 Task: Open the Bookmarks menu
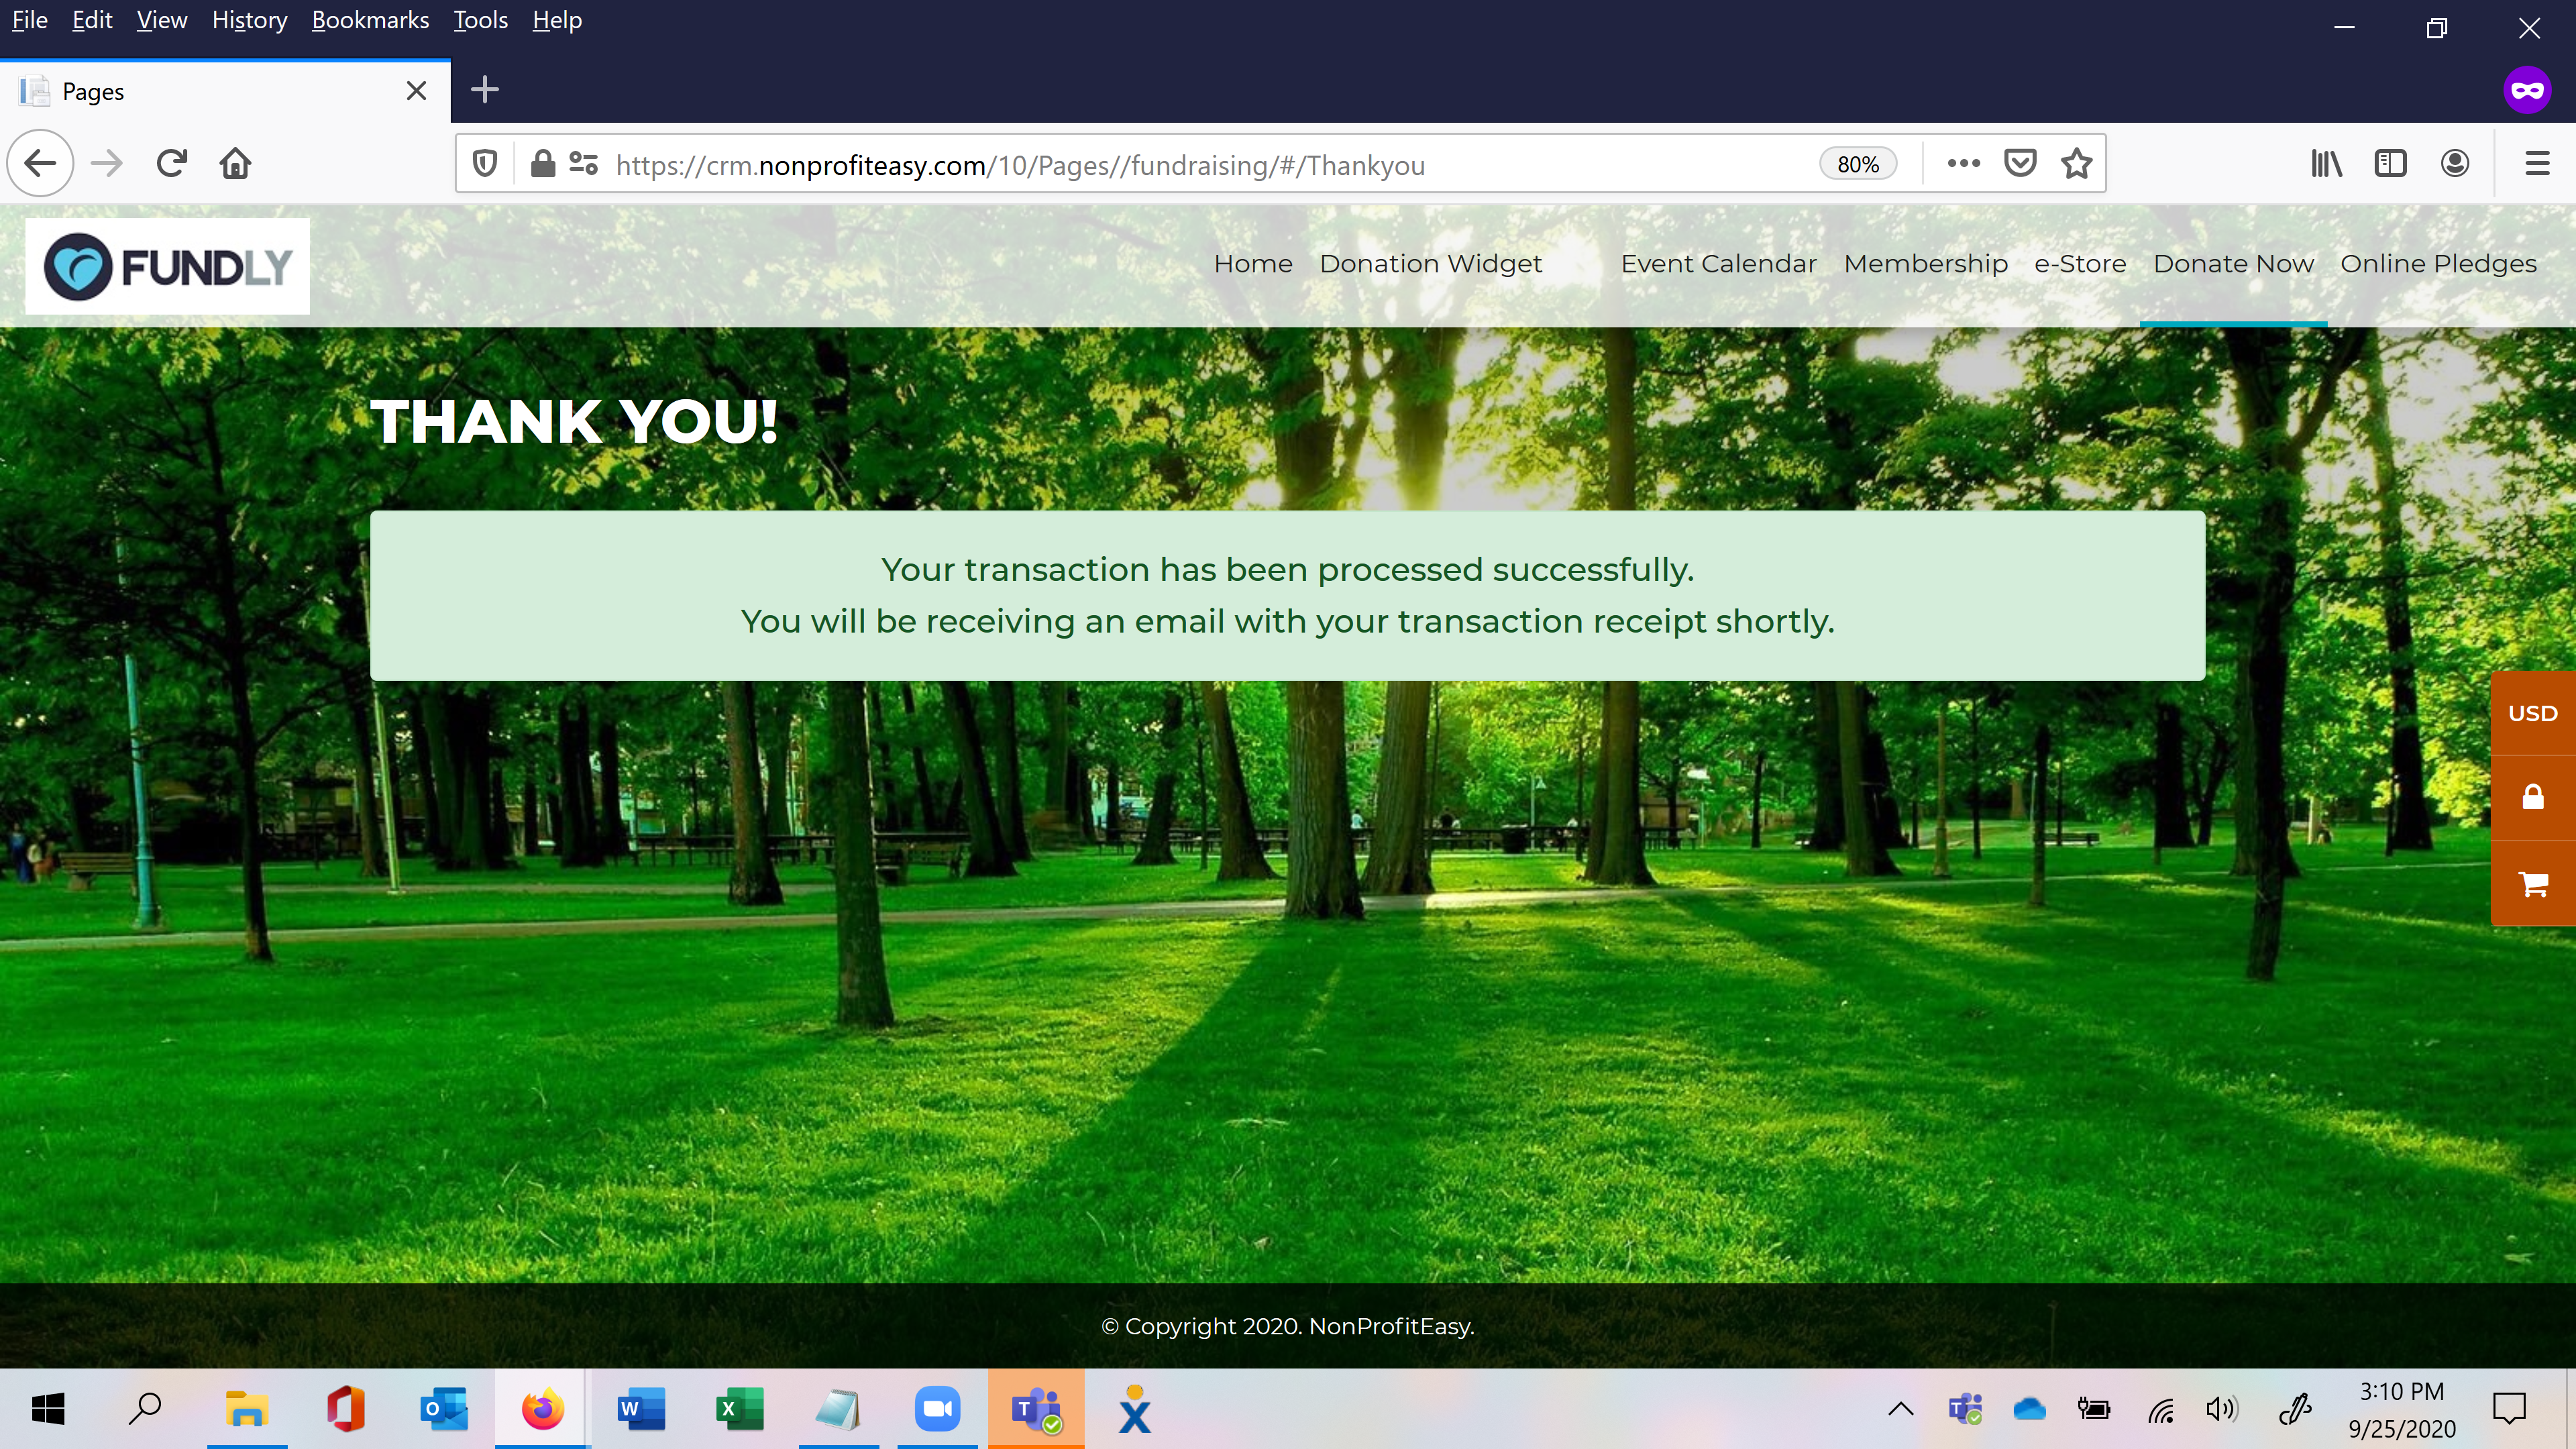[x=370, y=20]
